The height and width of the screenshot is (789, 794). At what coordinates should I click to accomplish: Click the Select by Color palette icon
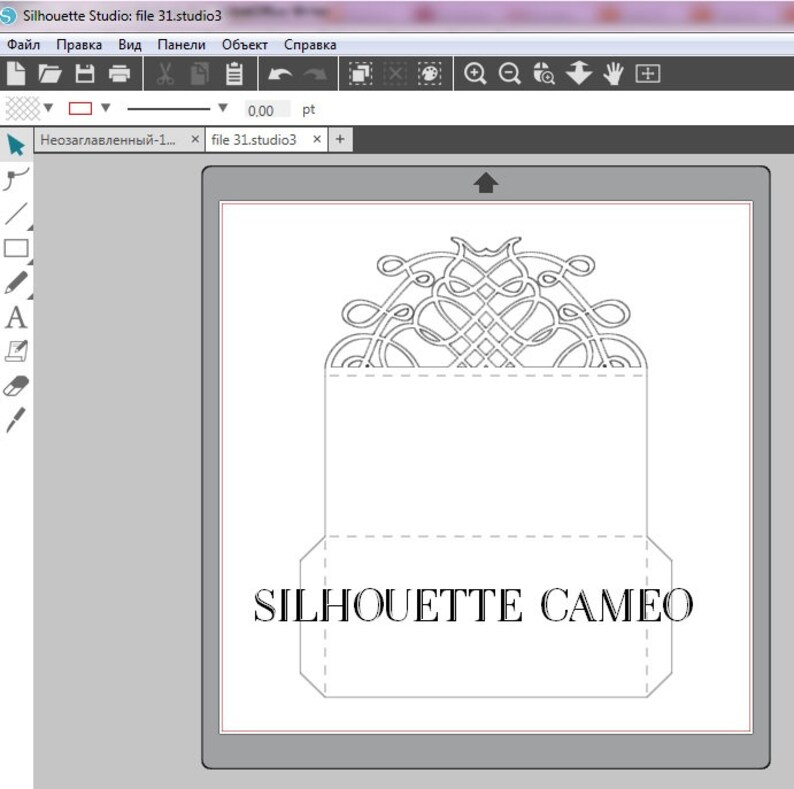pos(429,74)
